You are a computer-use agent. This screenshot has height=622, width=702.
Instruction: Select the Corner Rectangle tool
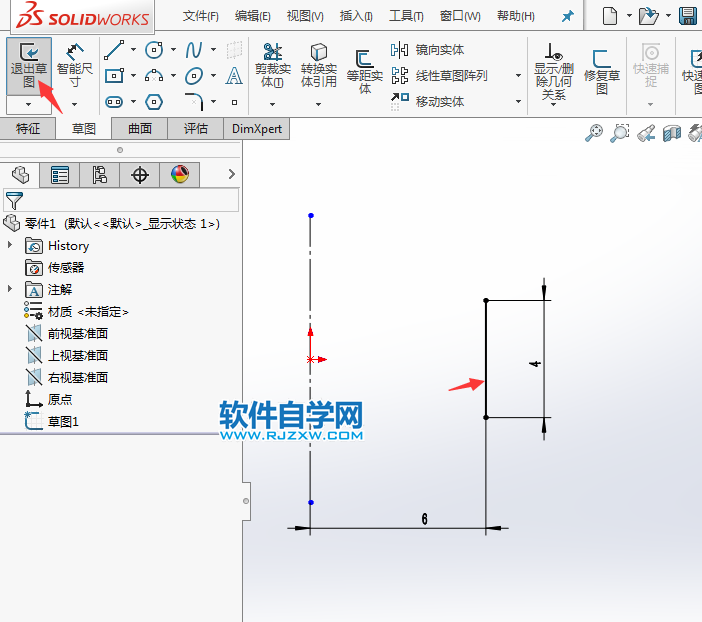click(114, 76)
